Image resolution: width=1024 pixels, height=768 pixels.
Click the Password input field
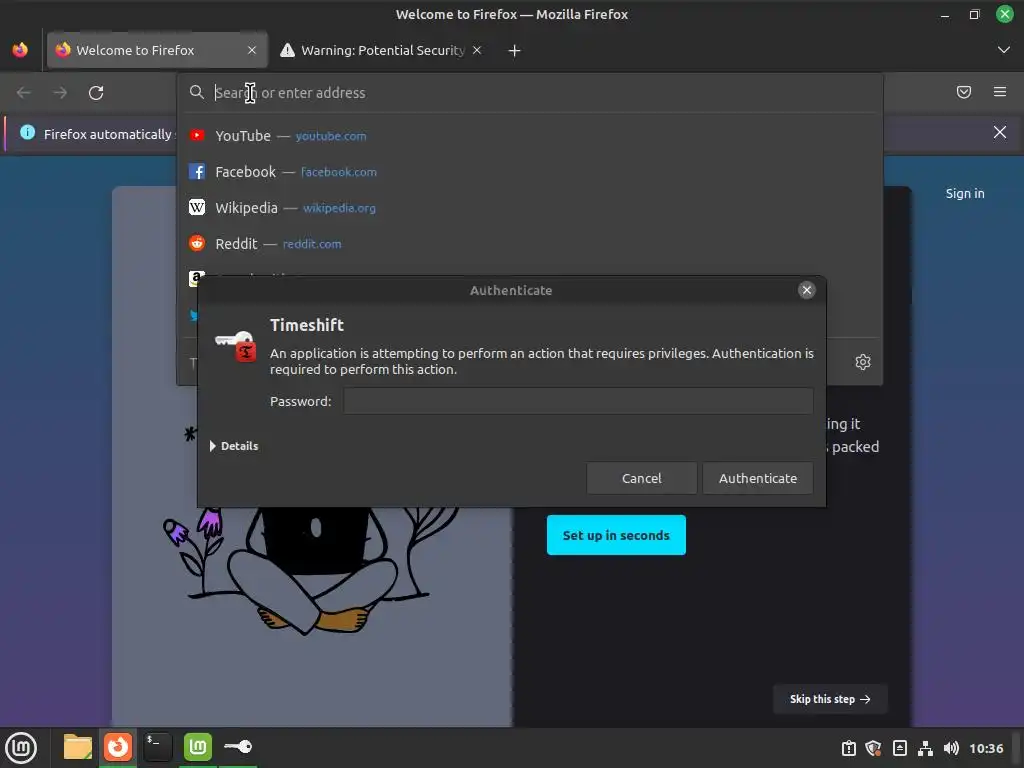[578, 401]
